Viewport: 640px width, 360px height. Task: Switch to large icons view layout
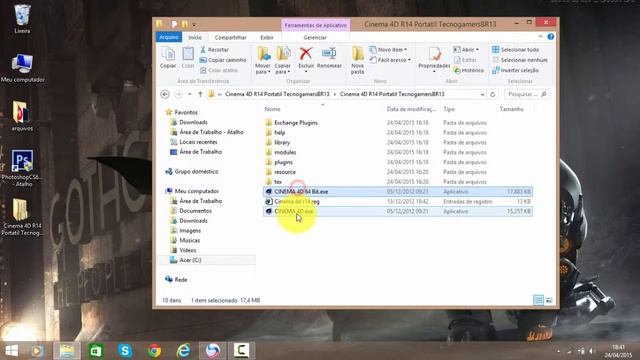[x=549, y=300]
